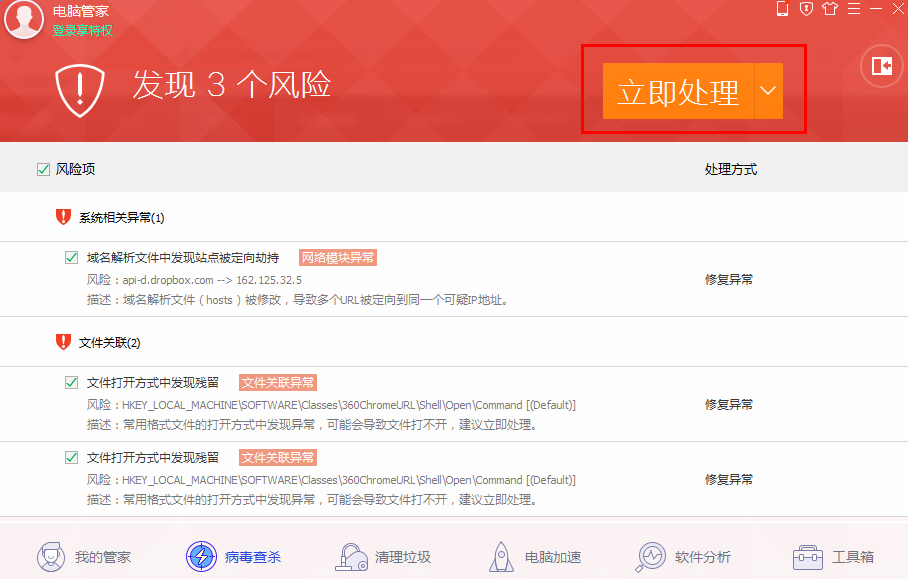The image size is (908, 579).
Task: Collapse the 文件关联(2) group
Action: point(109,343)
